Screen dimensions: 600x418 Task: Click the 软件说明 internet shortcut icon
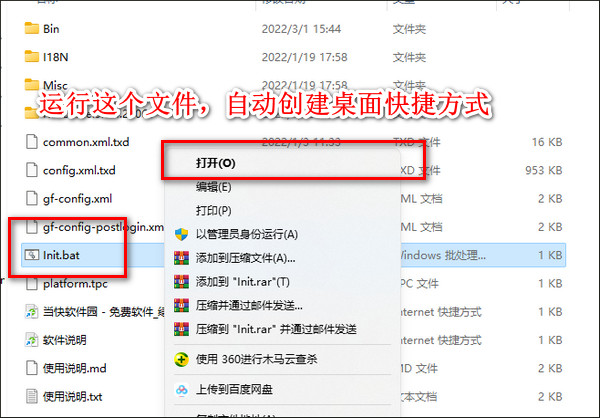coord(31,340)
